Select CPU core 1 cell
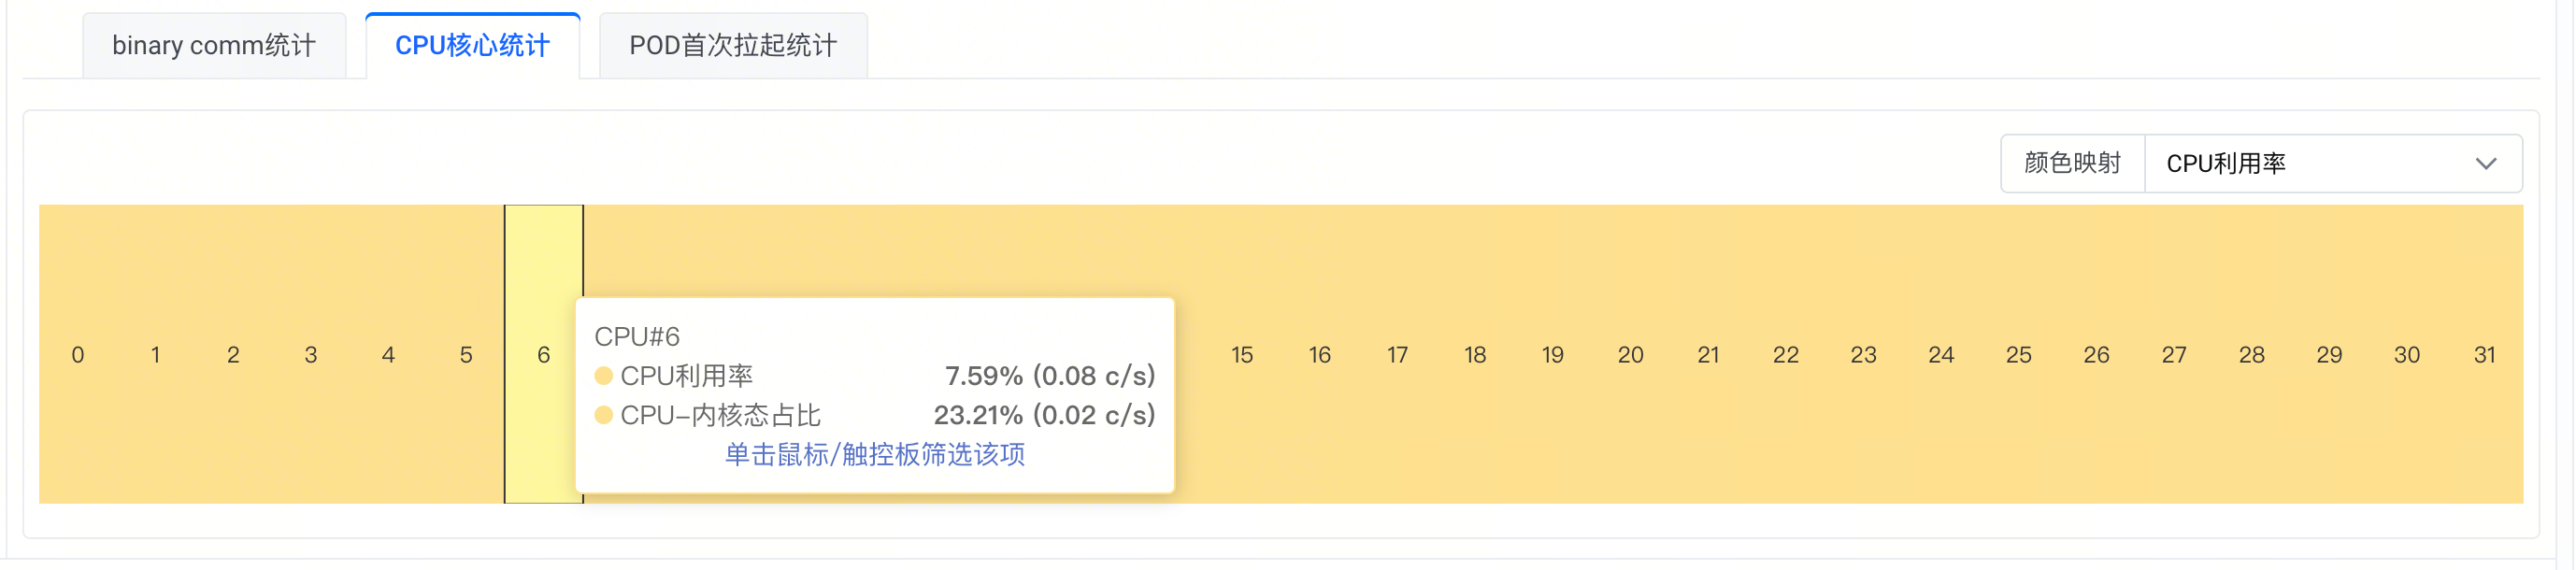The image size is (2576, 570). click(155, 355)
